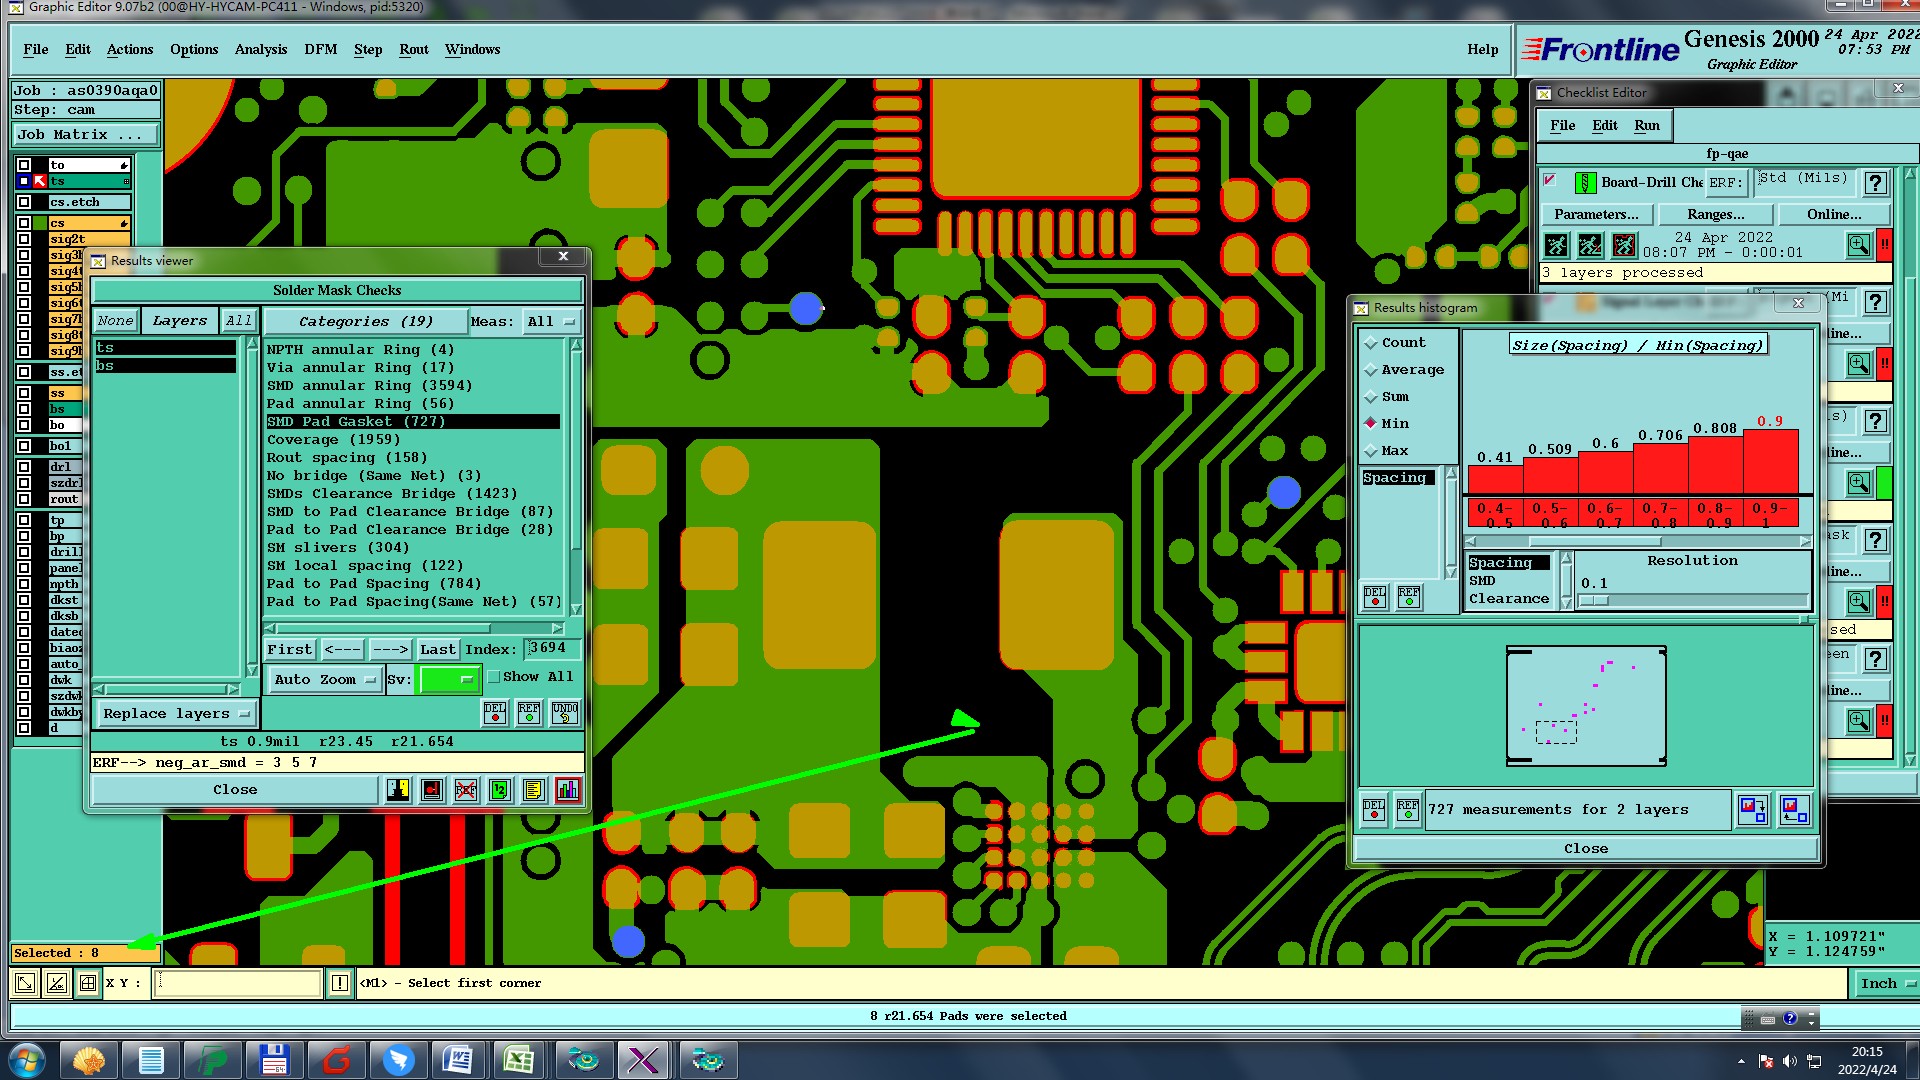Select the Max radio option
Image resolution: width=1920 pixels, height=1080 pixels.
1371,451
